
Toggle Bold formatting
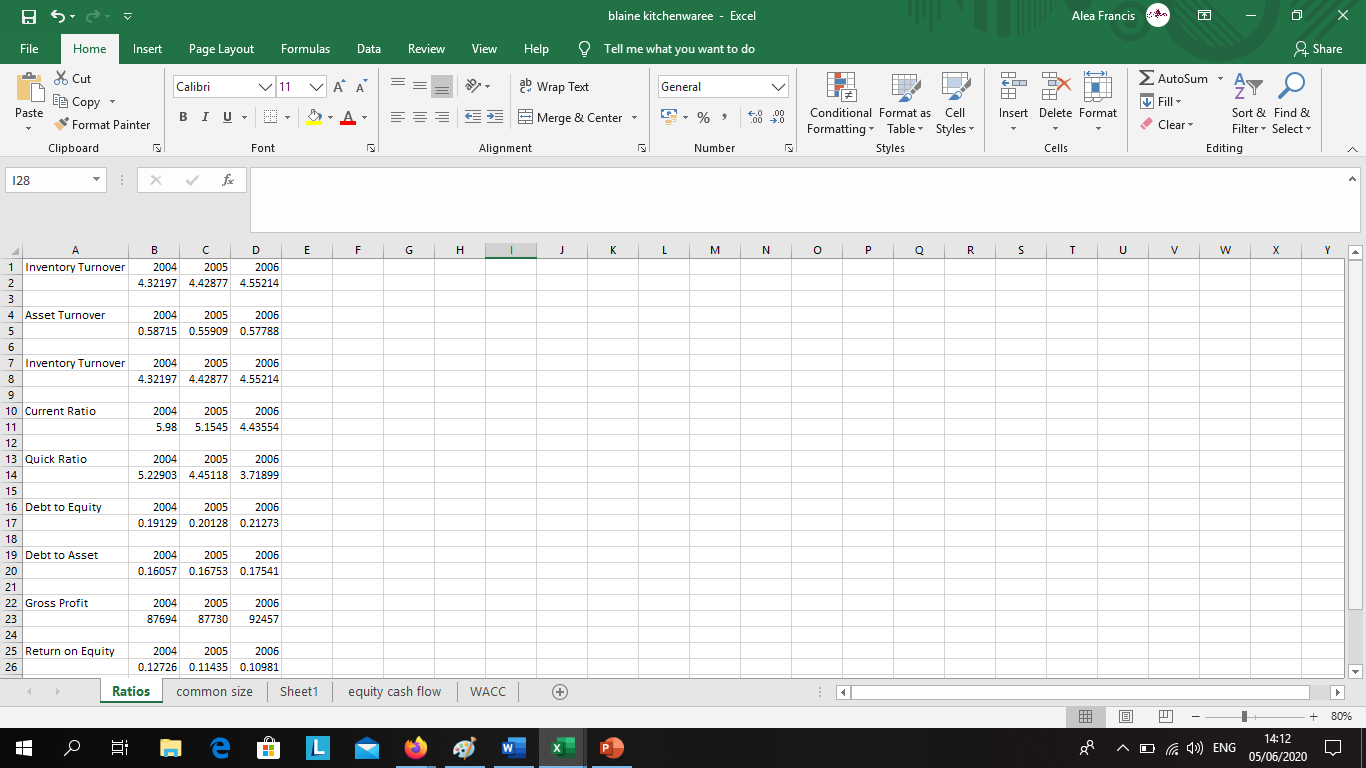pos(184,118)
